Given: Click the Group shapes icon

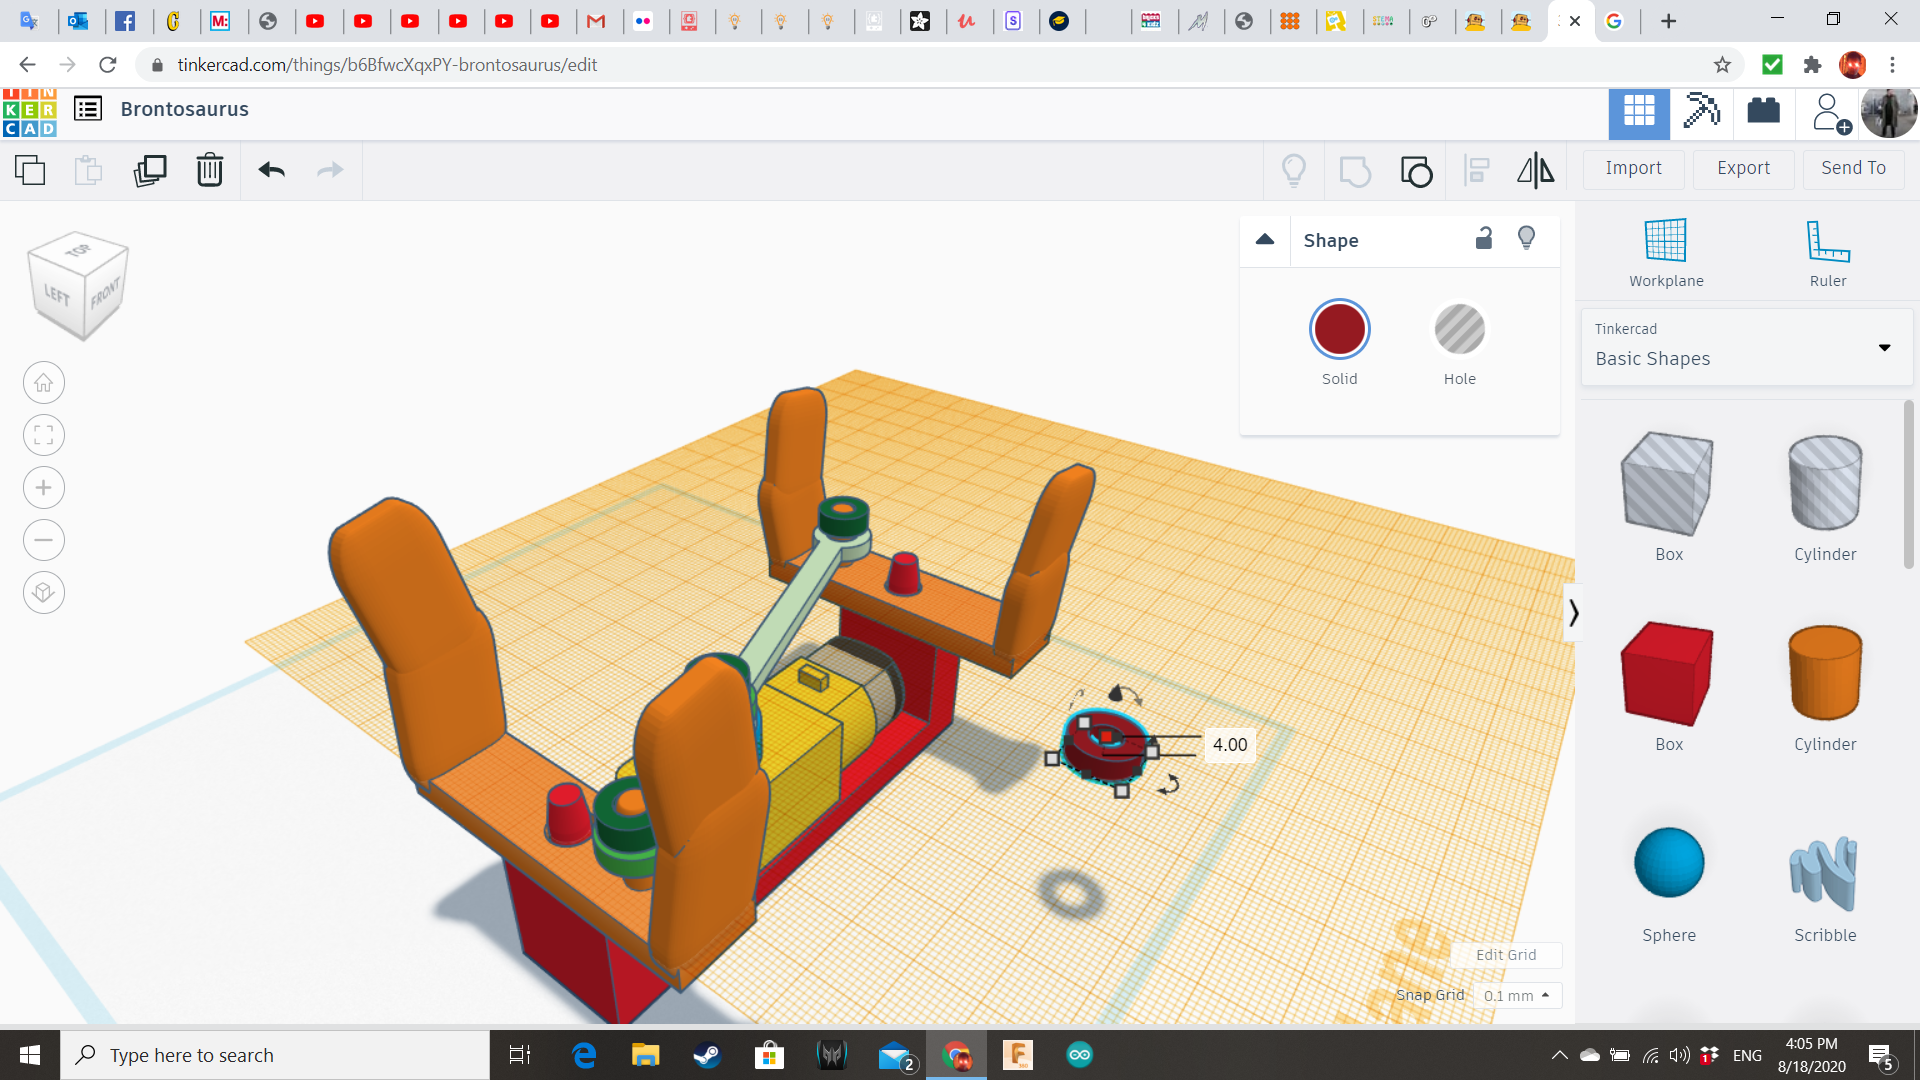Looking at the screenshot, I should (1355, 171).
